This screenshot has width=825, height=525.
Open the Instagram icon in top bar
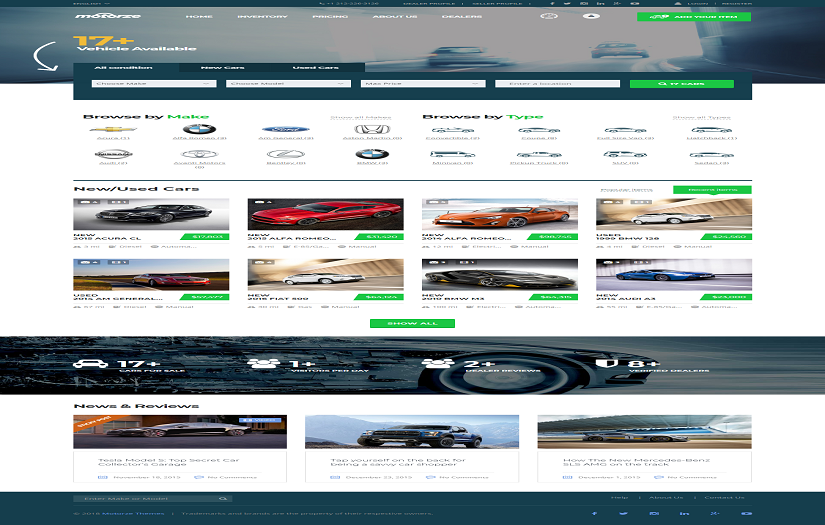[x=584, y=3]
